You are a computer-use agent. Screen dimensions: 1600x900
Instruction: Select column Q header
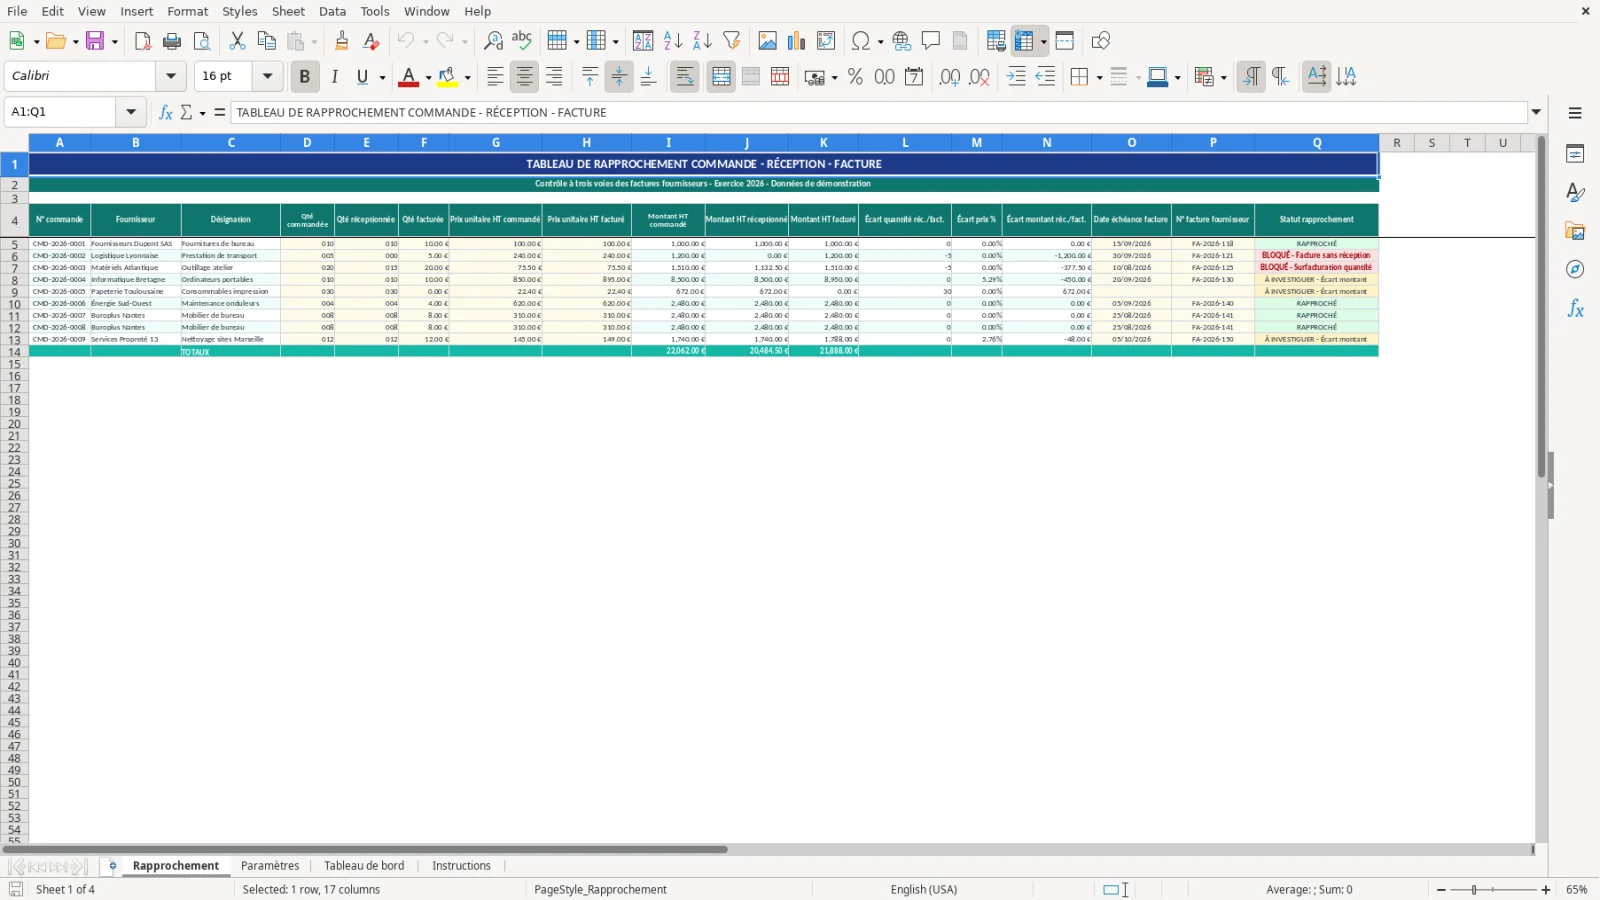[1316, 143]
